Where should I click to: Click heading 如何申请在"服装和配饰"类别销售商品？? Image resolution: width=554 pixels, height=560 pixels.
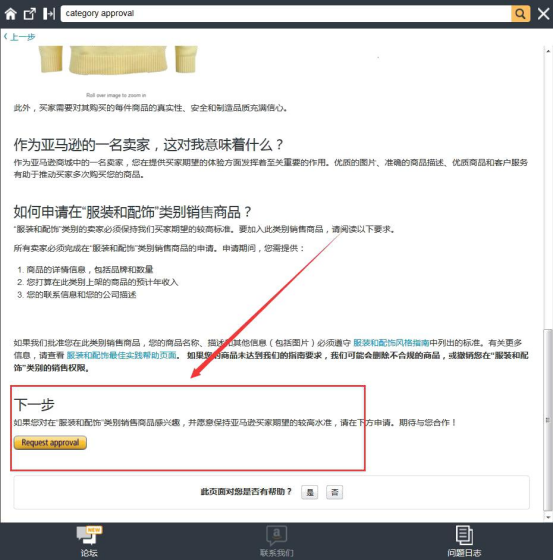[x=133, y=212]
